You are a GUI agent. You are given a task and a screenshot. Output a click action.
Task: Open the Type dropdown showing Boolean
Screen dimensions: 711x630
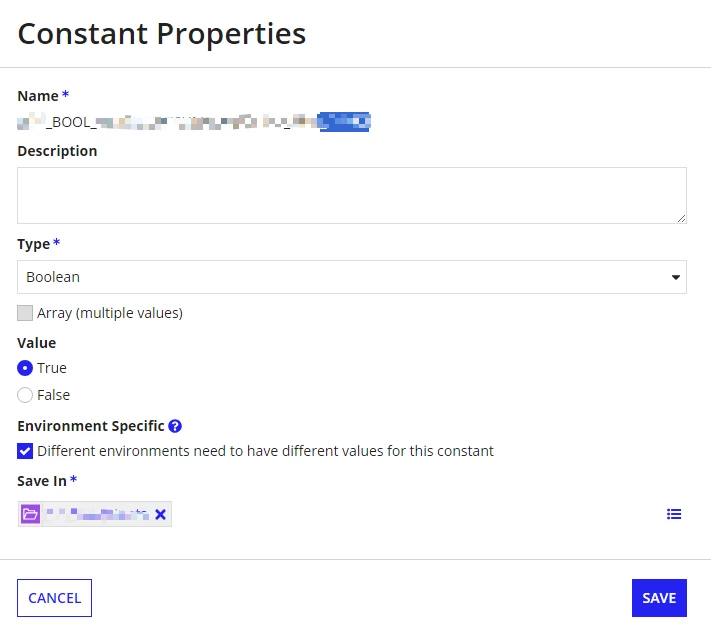pyautogui.click(x=352, y=277)
